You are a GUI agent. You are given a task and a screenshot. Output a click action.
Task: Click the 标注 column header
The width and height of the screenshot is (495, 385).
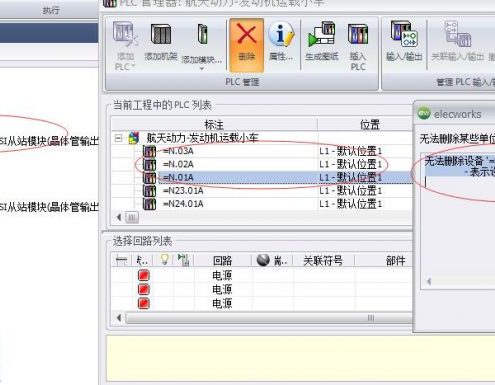tap(214, 125)
